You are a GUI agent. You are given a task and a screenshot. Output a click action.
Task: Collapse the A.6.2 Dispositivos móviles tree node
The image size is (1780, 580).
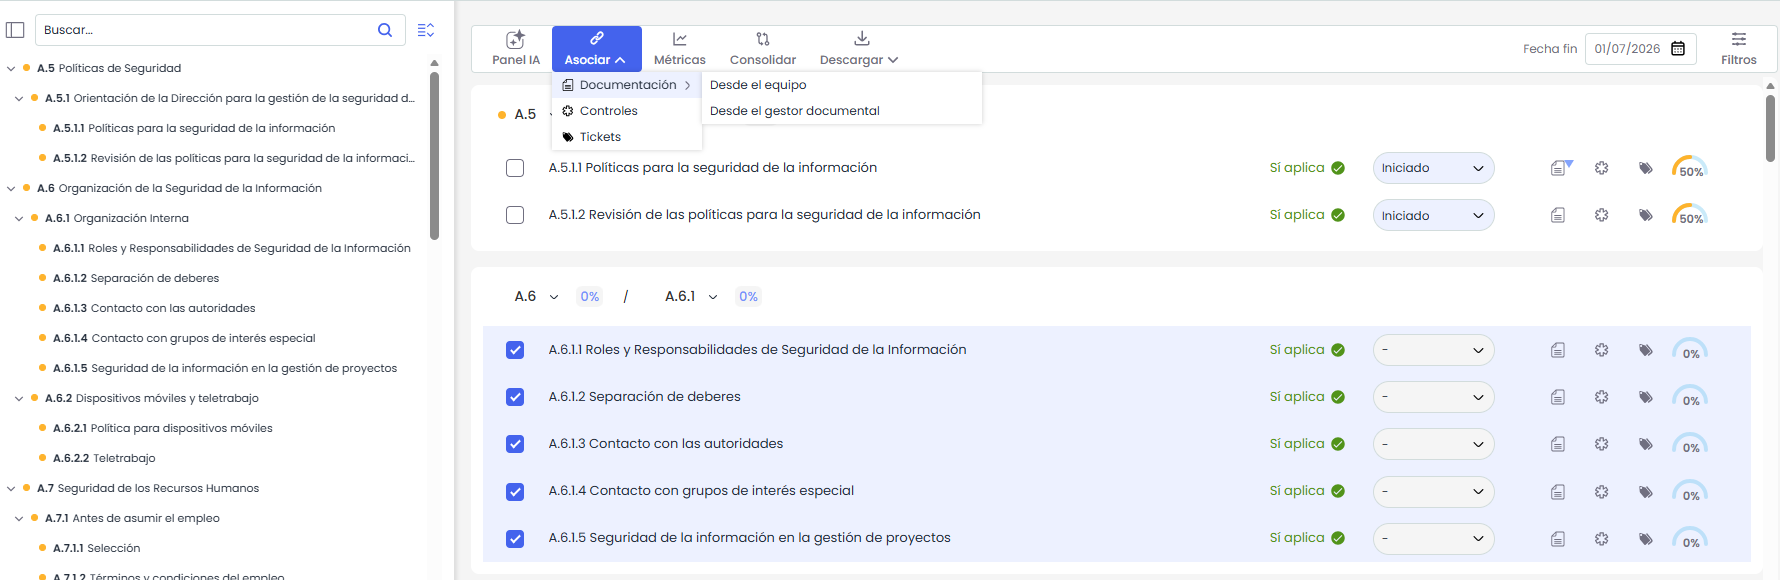click(19, 398)
